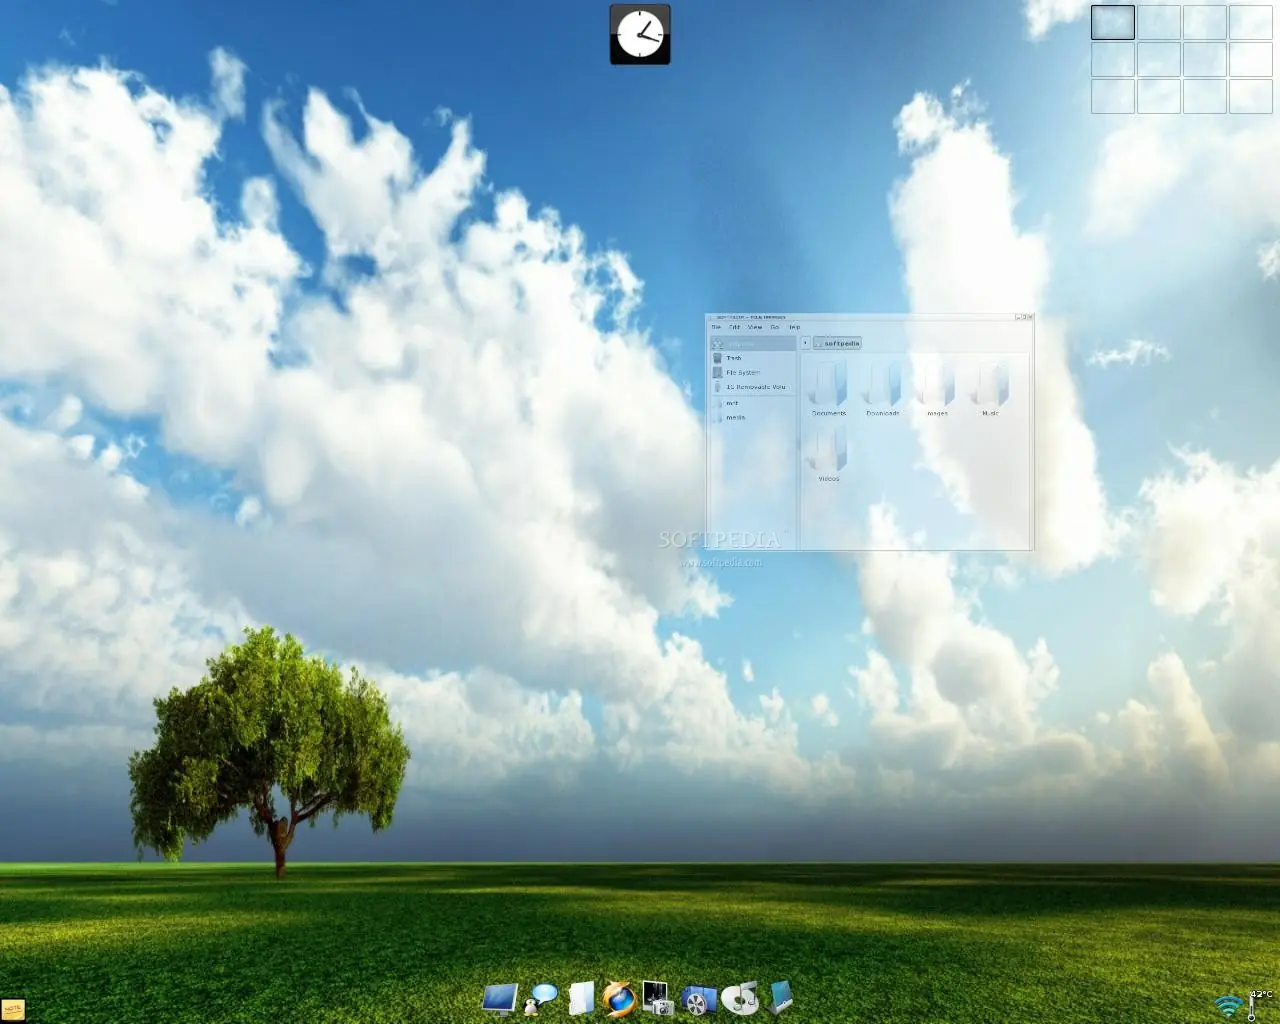
Task: Open the Music folder in file manager
Action: [x=990, y=388]
